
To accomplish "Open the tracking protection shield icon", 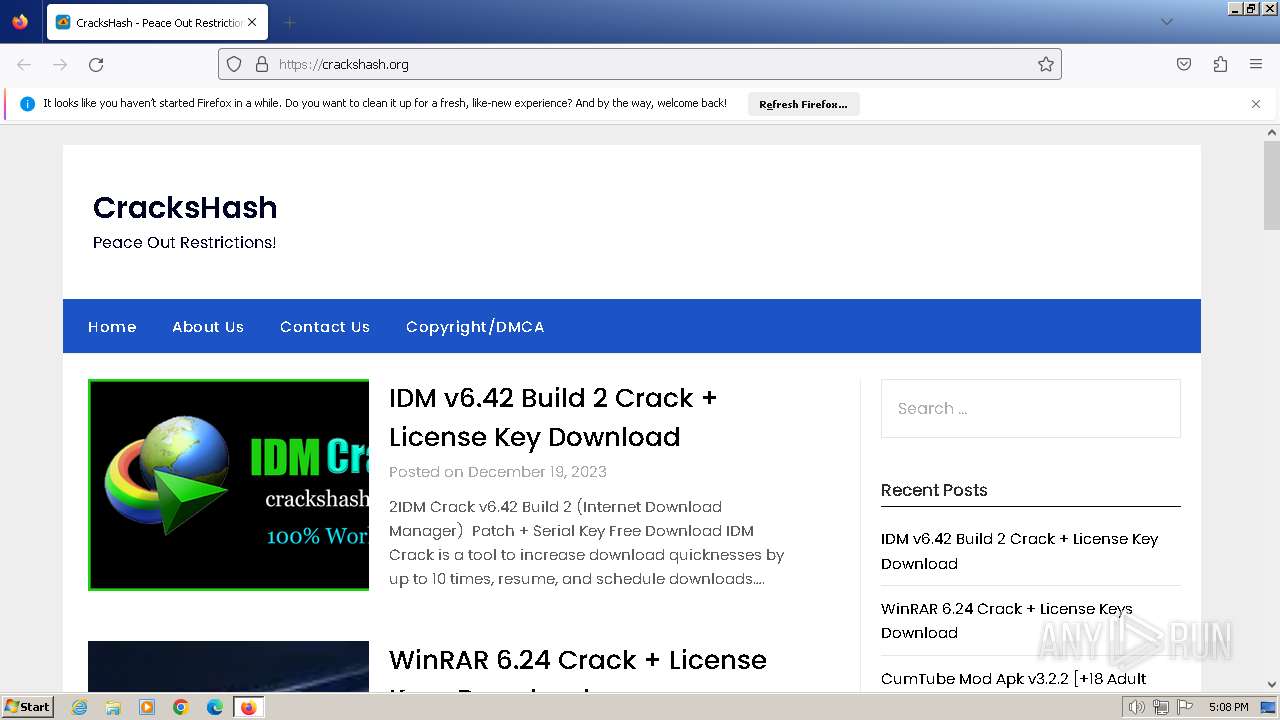I will (234, 64).
